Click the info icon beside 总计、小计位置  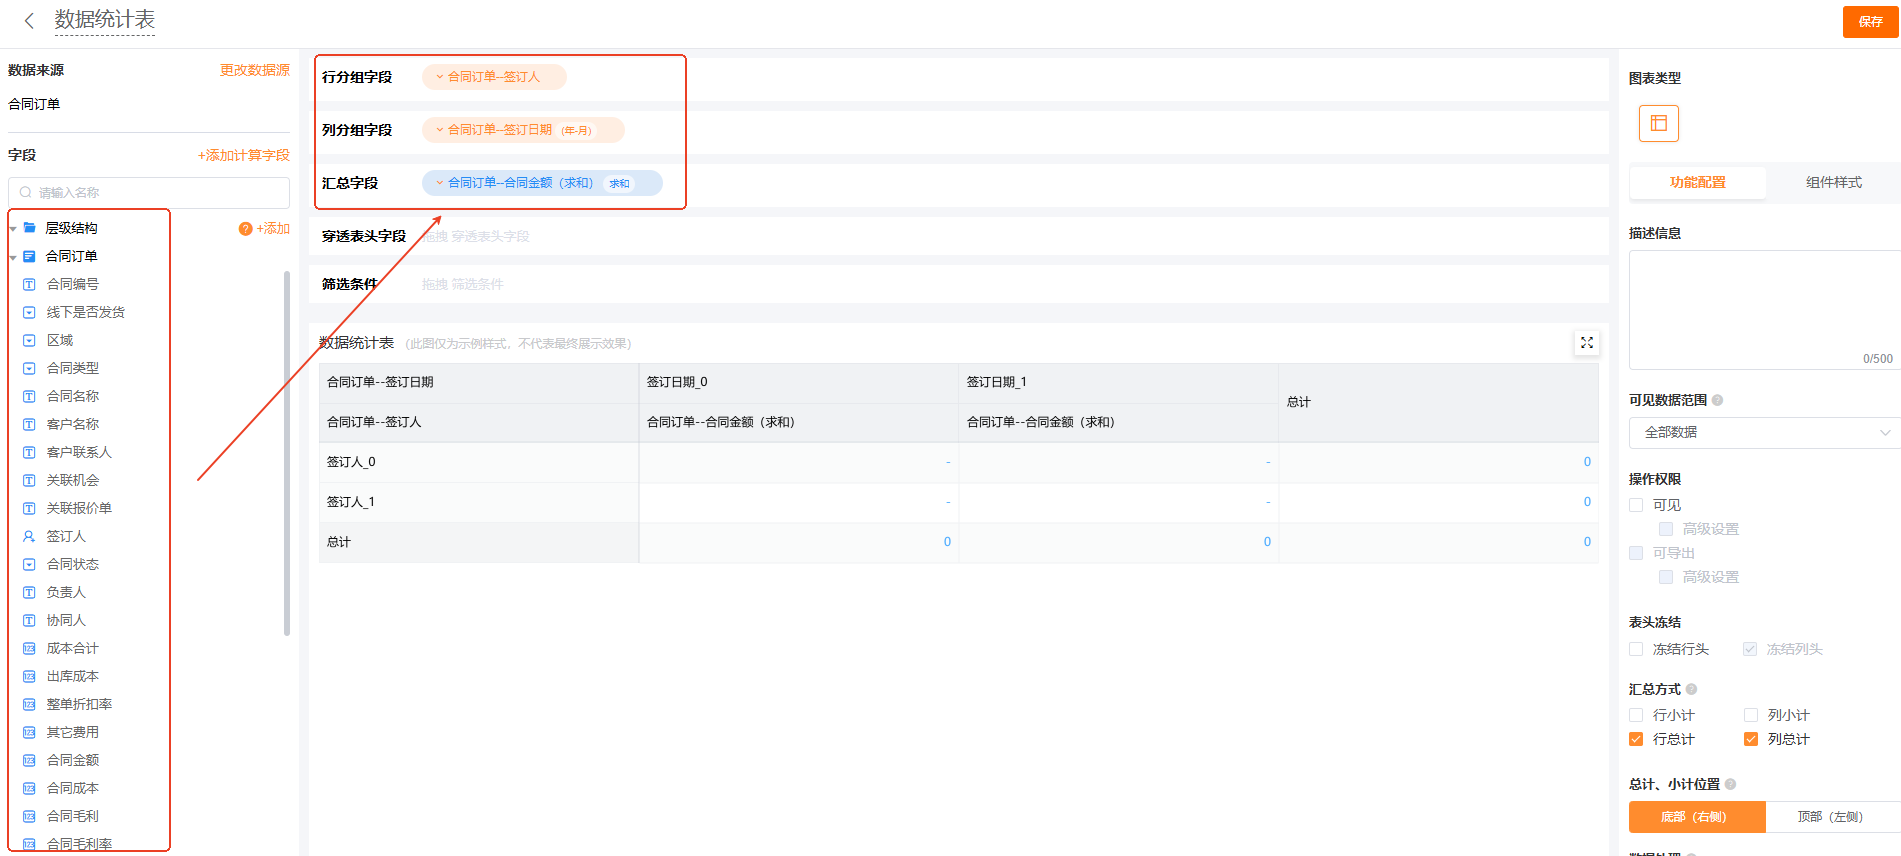(1730, 784)
